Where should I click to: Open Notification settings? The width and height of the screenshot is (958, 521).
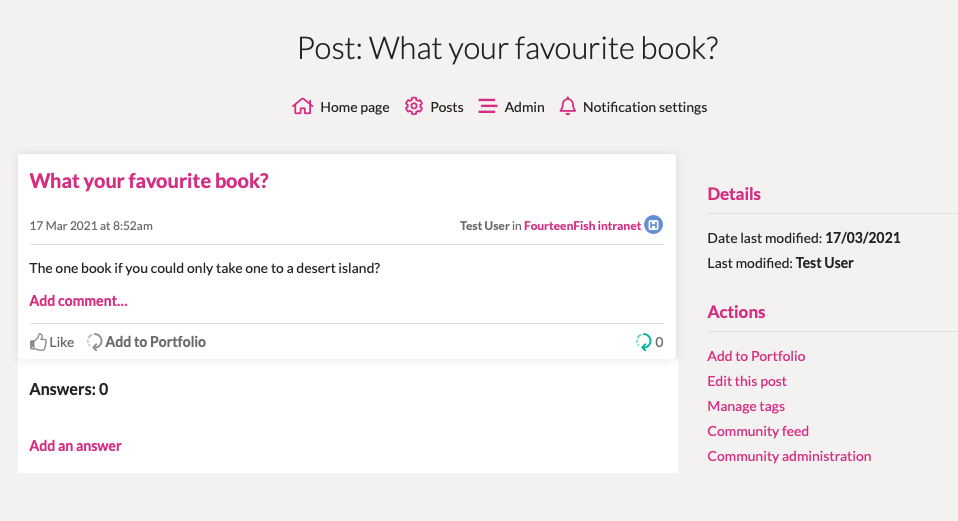645,107
